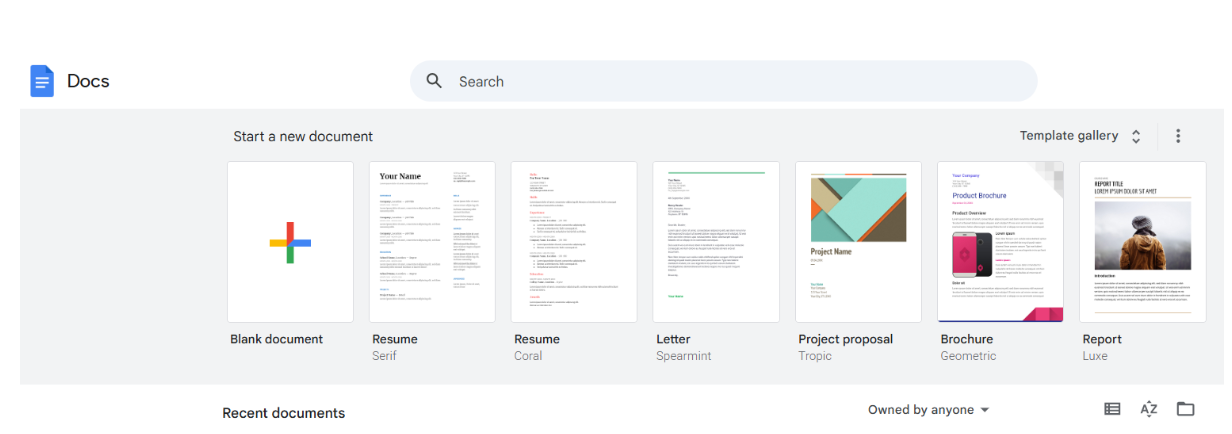Click the Template gallery button
The height and width of the screenshot is (434, 1232).
1068,136
